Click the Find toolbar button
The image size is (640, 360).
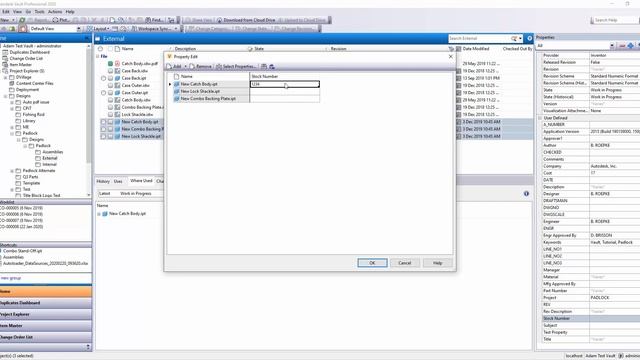coord(155,20)
